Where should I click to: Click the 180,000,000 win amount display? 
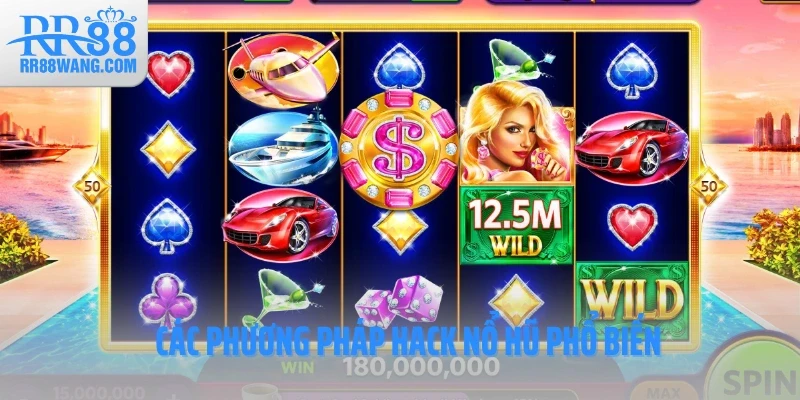coord(420,366)
